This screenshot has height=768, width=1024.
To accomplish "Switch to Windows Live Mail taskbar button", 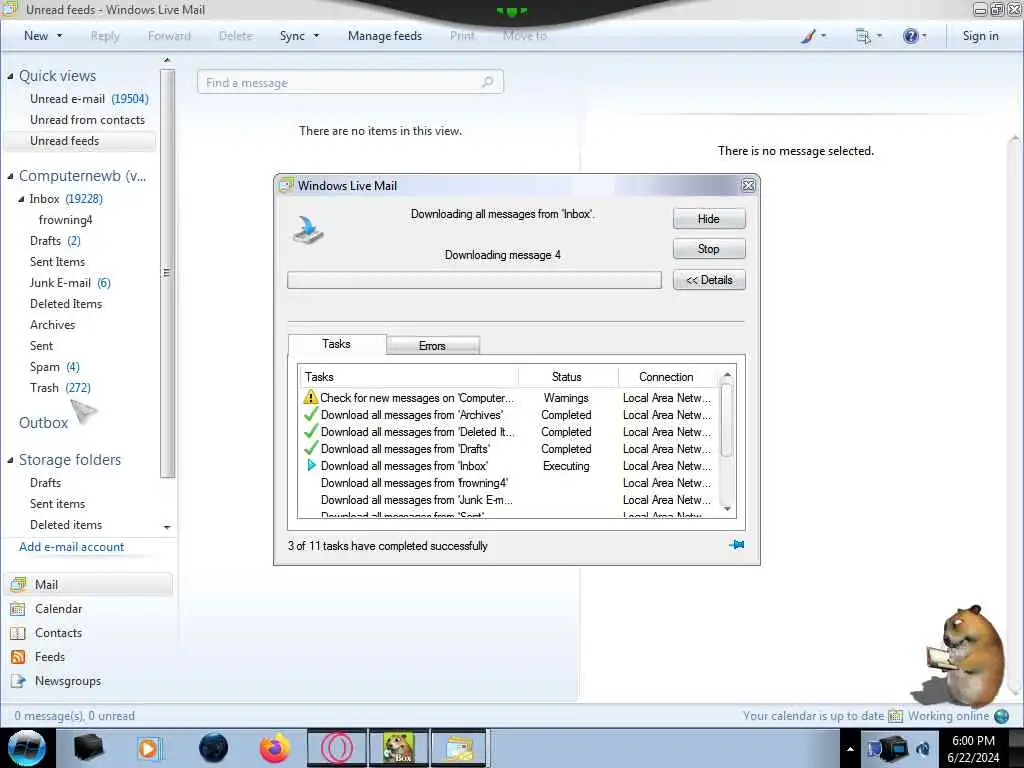I will [x=460, y=748].
